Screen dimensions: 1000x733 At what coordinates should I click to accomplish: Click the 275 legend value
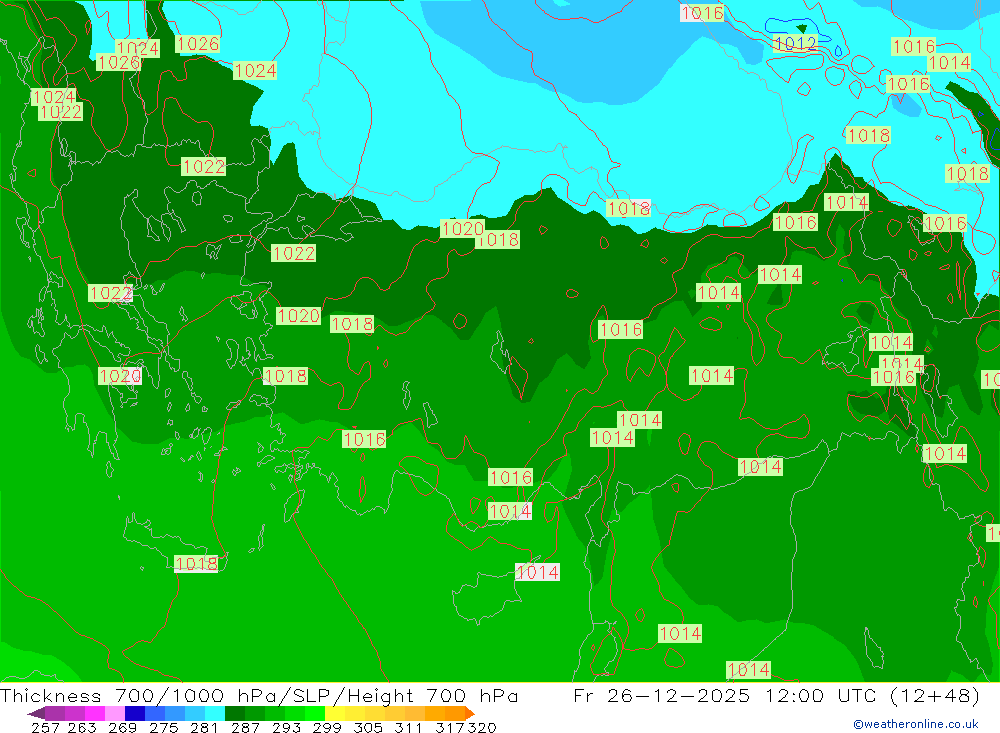tap(163, 727)
